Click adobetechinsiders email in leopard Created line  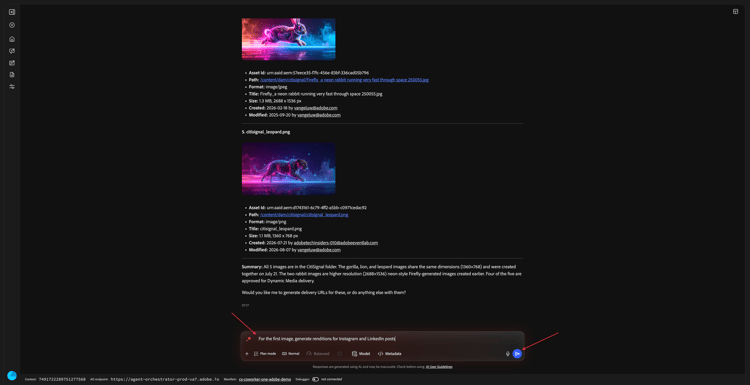pos(336,243)
